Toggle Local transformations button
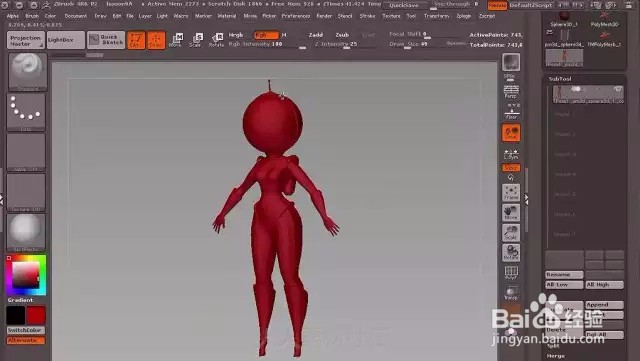Viewport: 640px width, 361px height. click(511, 133)
